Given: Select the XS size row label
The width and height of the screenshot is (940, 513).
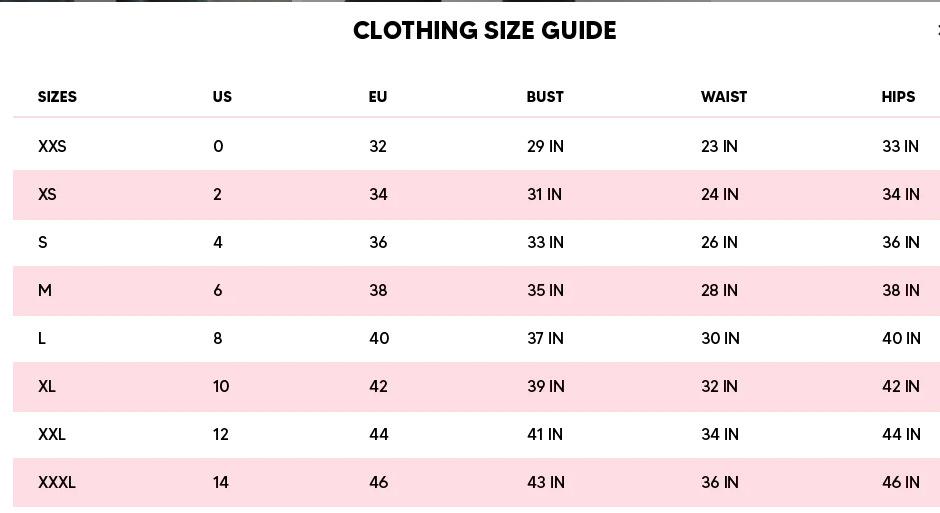Looking at the screenshot, I should click(x=47, y=194).
